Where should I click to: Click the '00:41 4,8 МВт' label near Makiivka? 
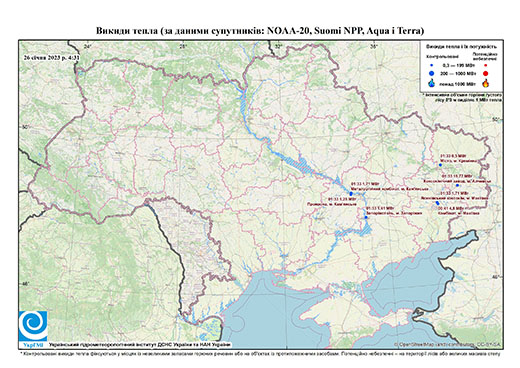pos(450,208)
